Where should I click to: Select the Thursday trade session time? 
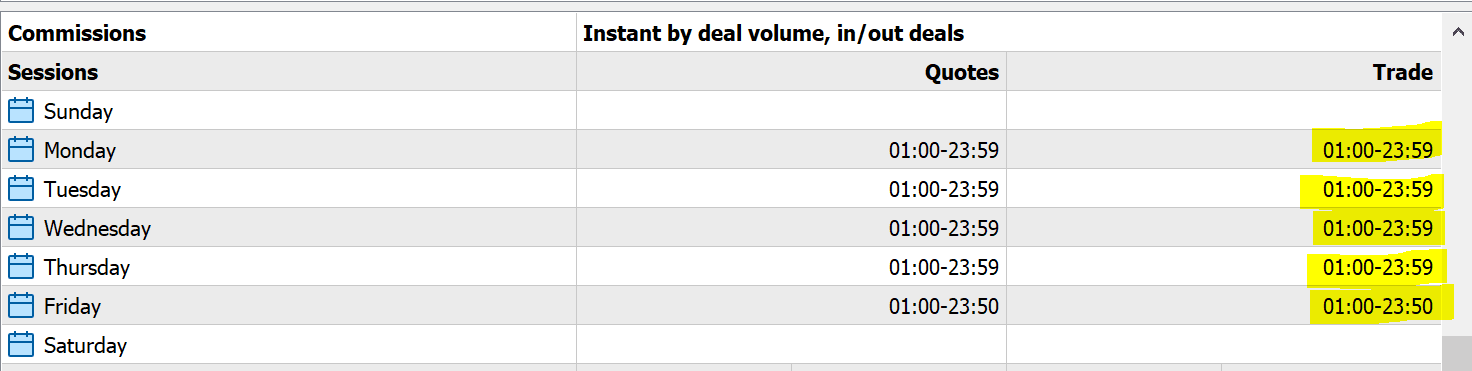pyautogui.click(x=1377, y=268)
